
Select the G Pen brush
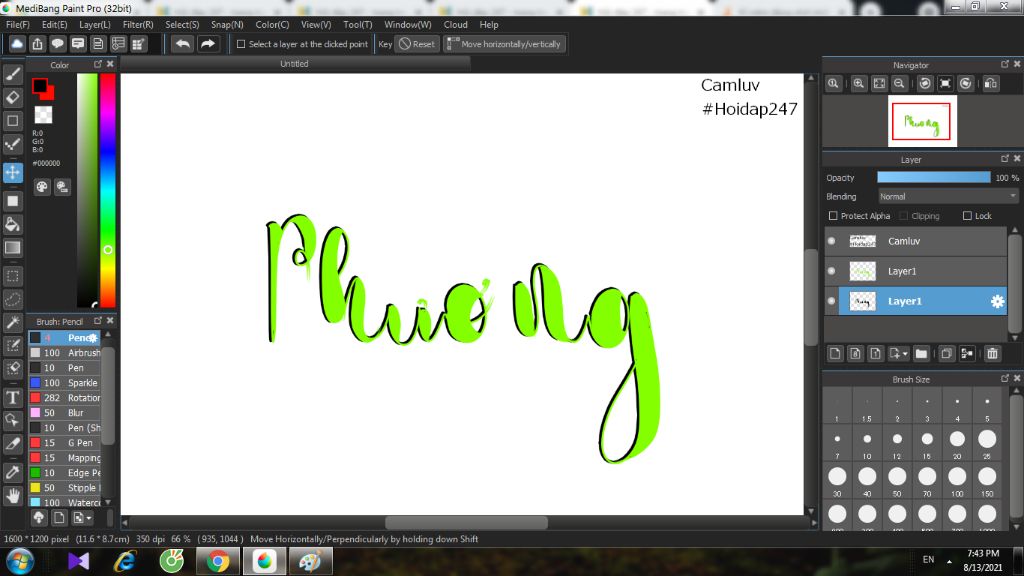point(65,443)
